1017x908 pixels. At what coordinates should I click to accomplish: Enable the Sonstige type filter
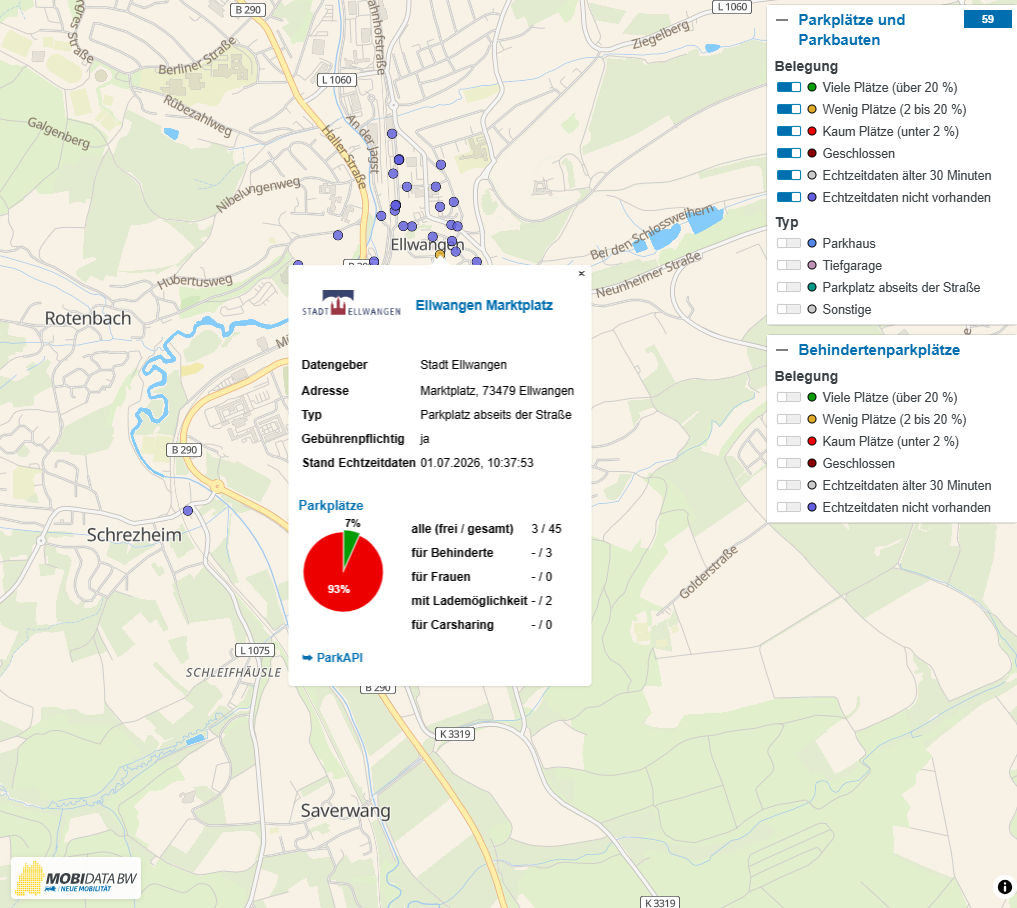coord(789,309)
